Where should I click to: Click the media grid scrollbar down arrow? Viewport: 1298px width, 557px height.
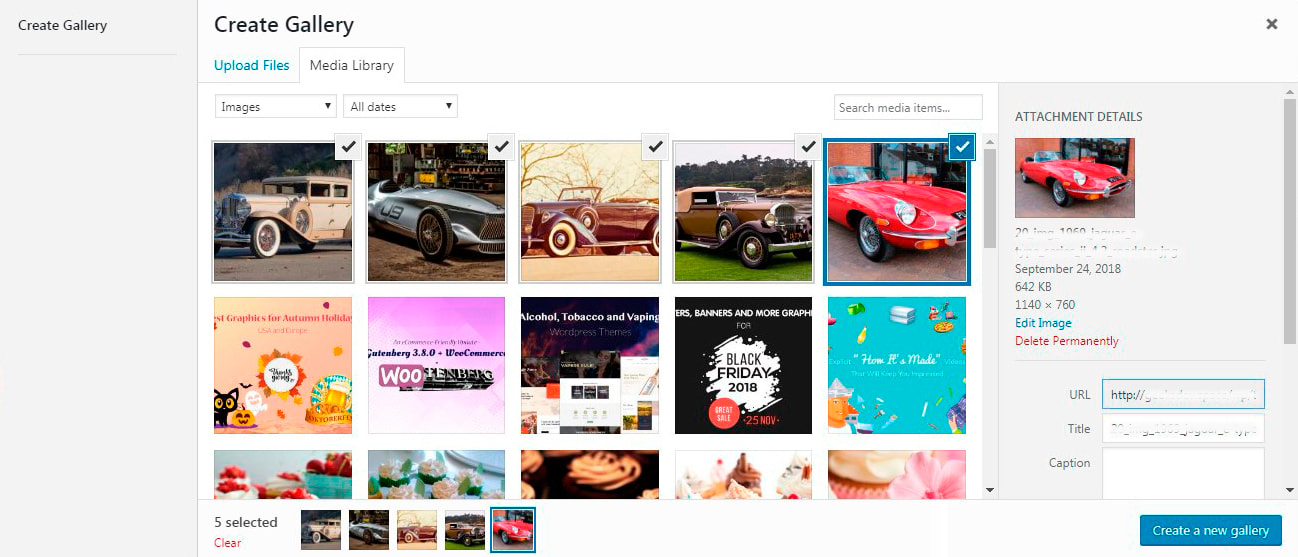pyautogui.click(x=990, y=490)
